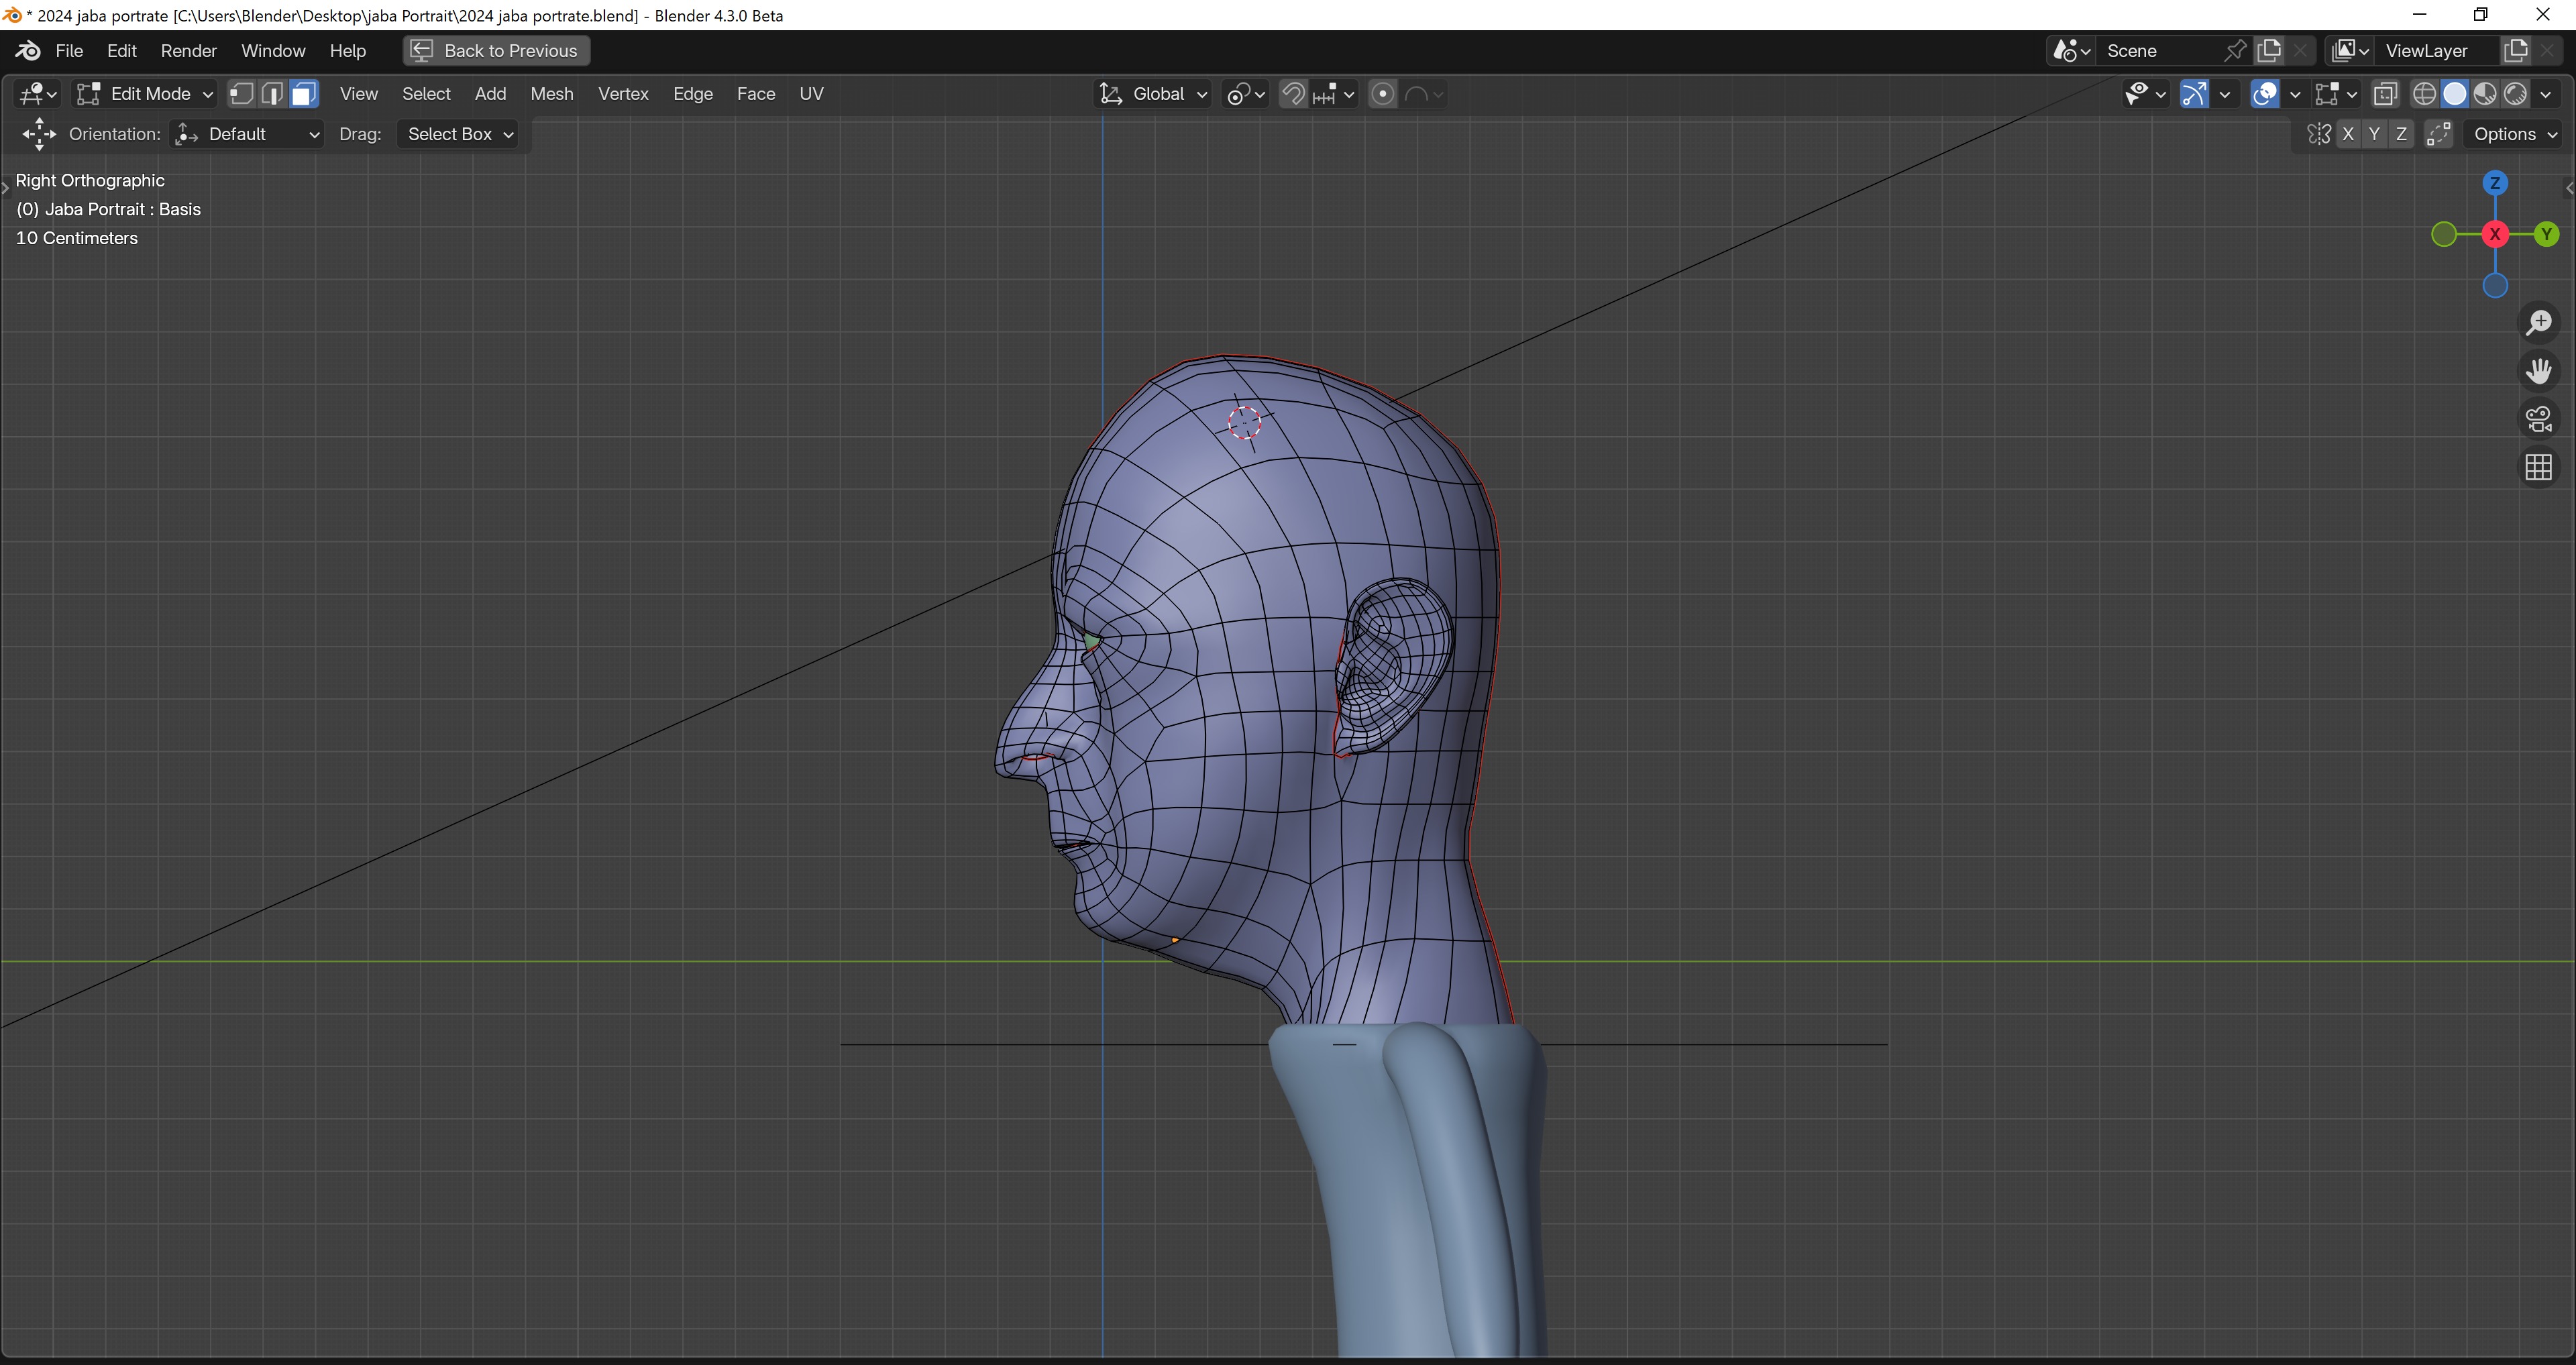Open object visibility and selectability dropdown
The image size is (2576, 1365).
click(2145, 93)
